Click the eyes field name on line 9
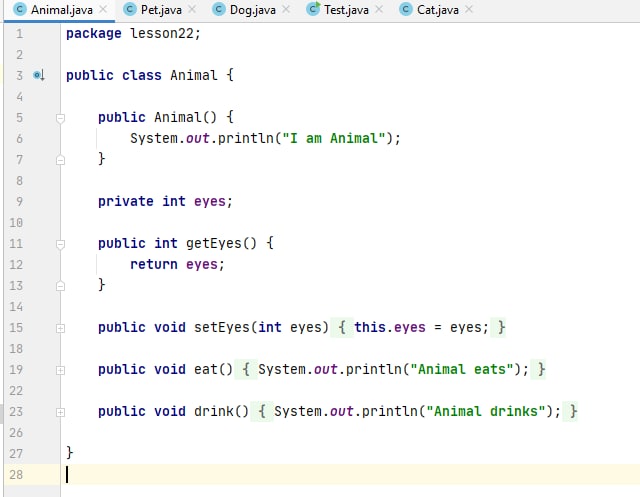This screenshot has width=640, height=497. 209,201
